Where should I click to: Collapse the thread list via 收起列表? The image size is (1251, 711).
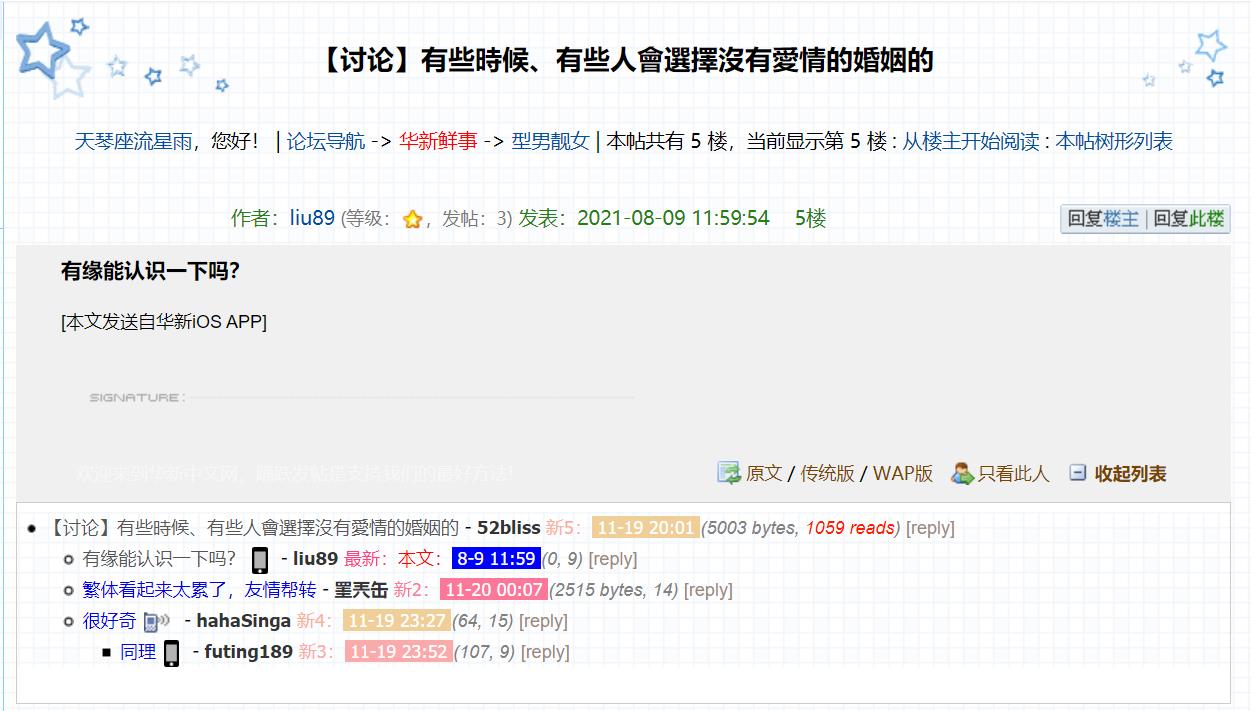pyautogui.click(x=1130, y=474)
